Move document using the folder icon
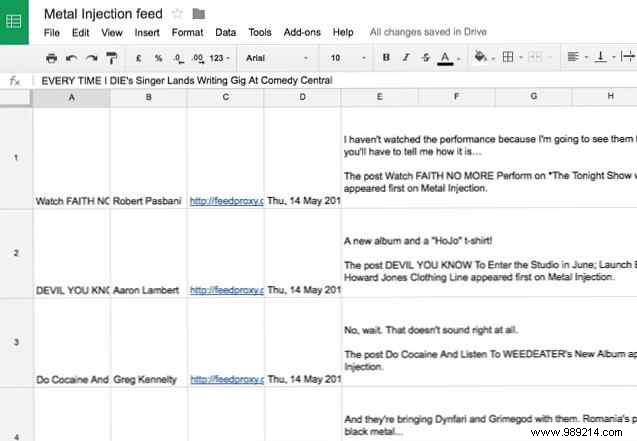The image size is (637, 441). coord(199,14)
